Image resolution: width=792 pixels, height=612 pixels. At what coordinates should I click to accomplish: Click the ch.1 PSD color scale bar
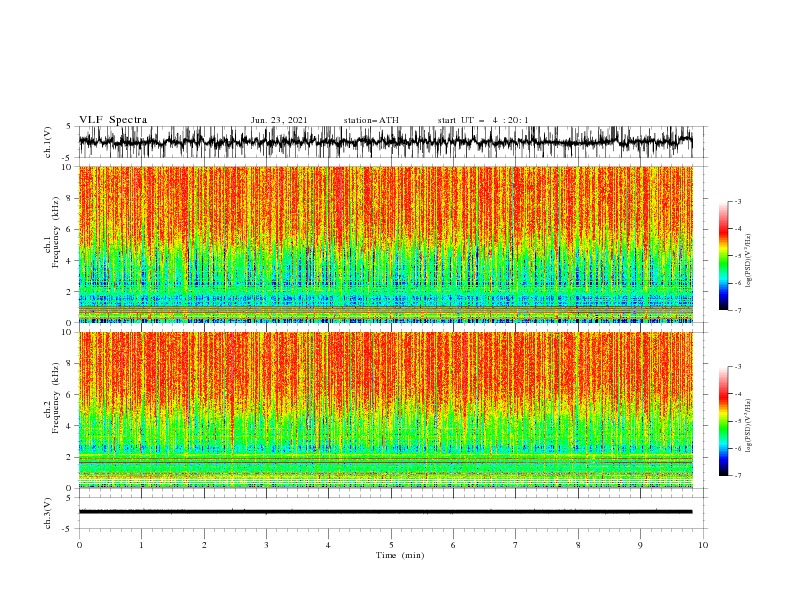pyautogui.click(x=723, y=255)
